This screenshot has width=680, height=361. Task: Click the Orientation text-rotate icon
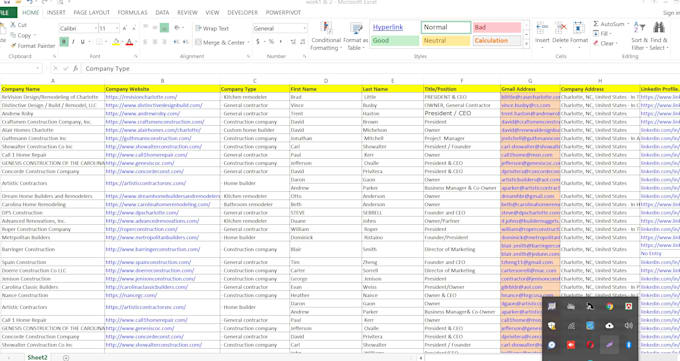(x=177, y=28)
